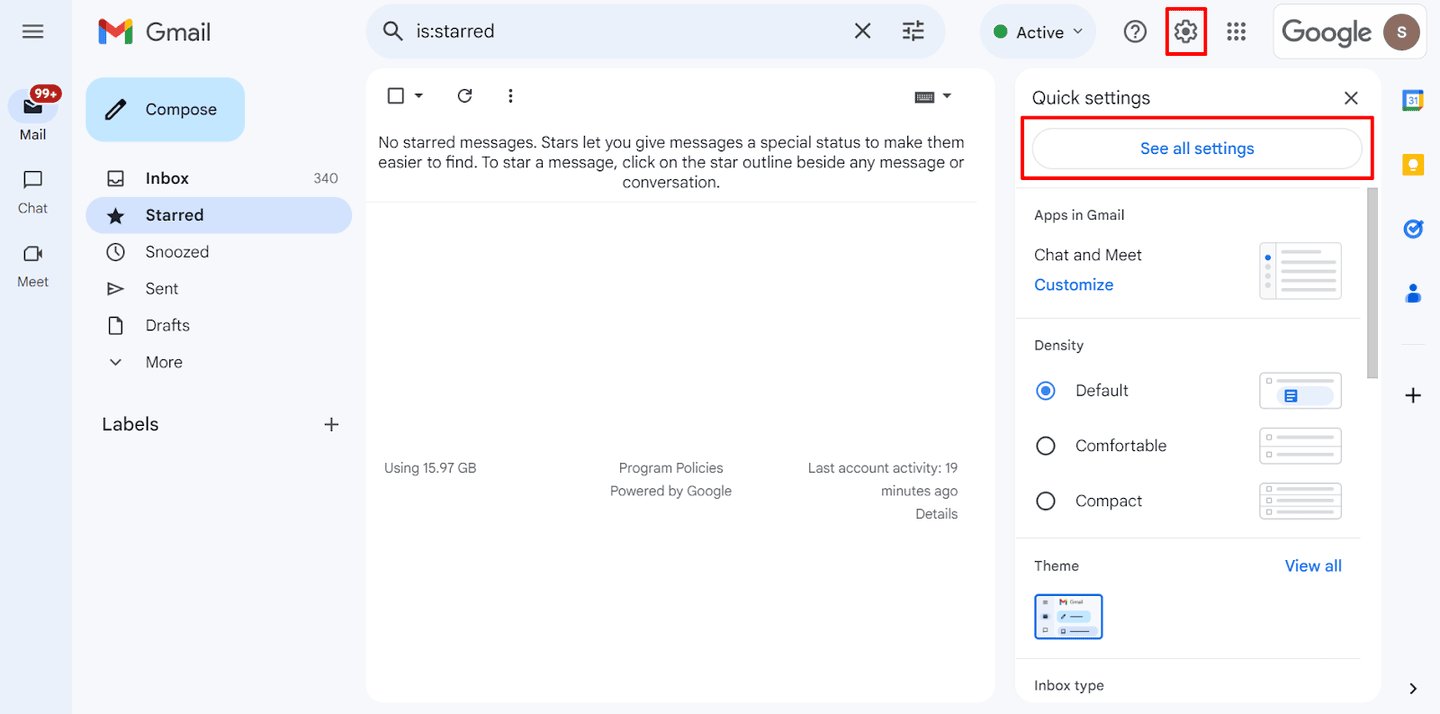The height and width of the screenshot is (714, 1440).
Task: Select the current theme thumbnail
Action: pos(1069,616)
